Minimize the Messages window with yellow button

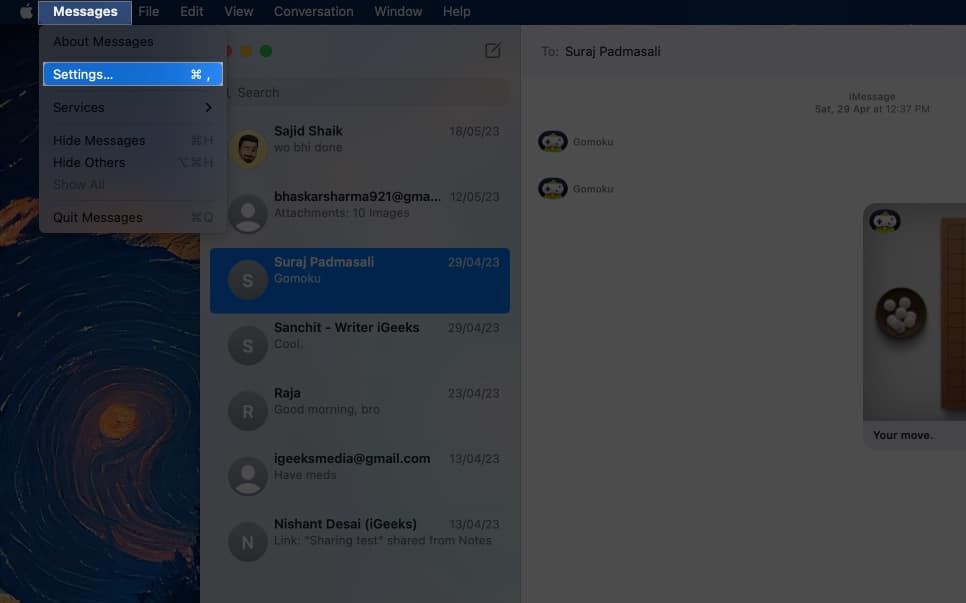pyautogui.click(x=246, y=51)
